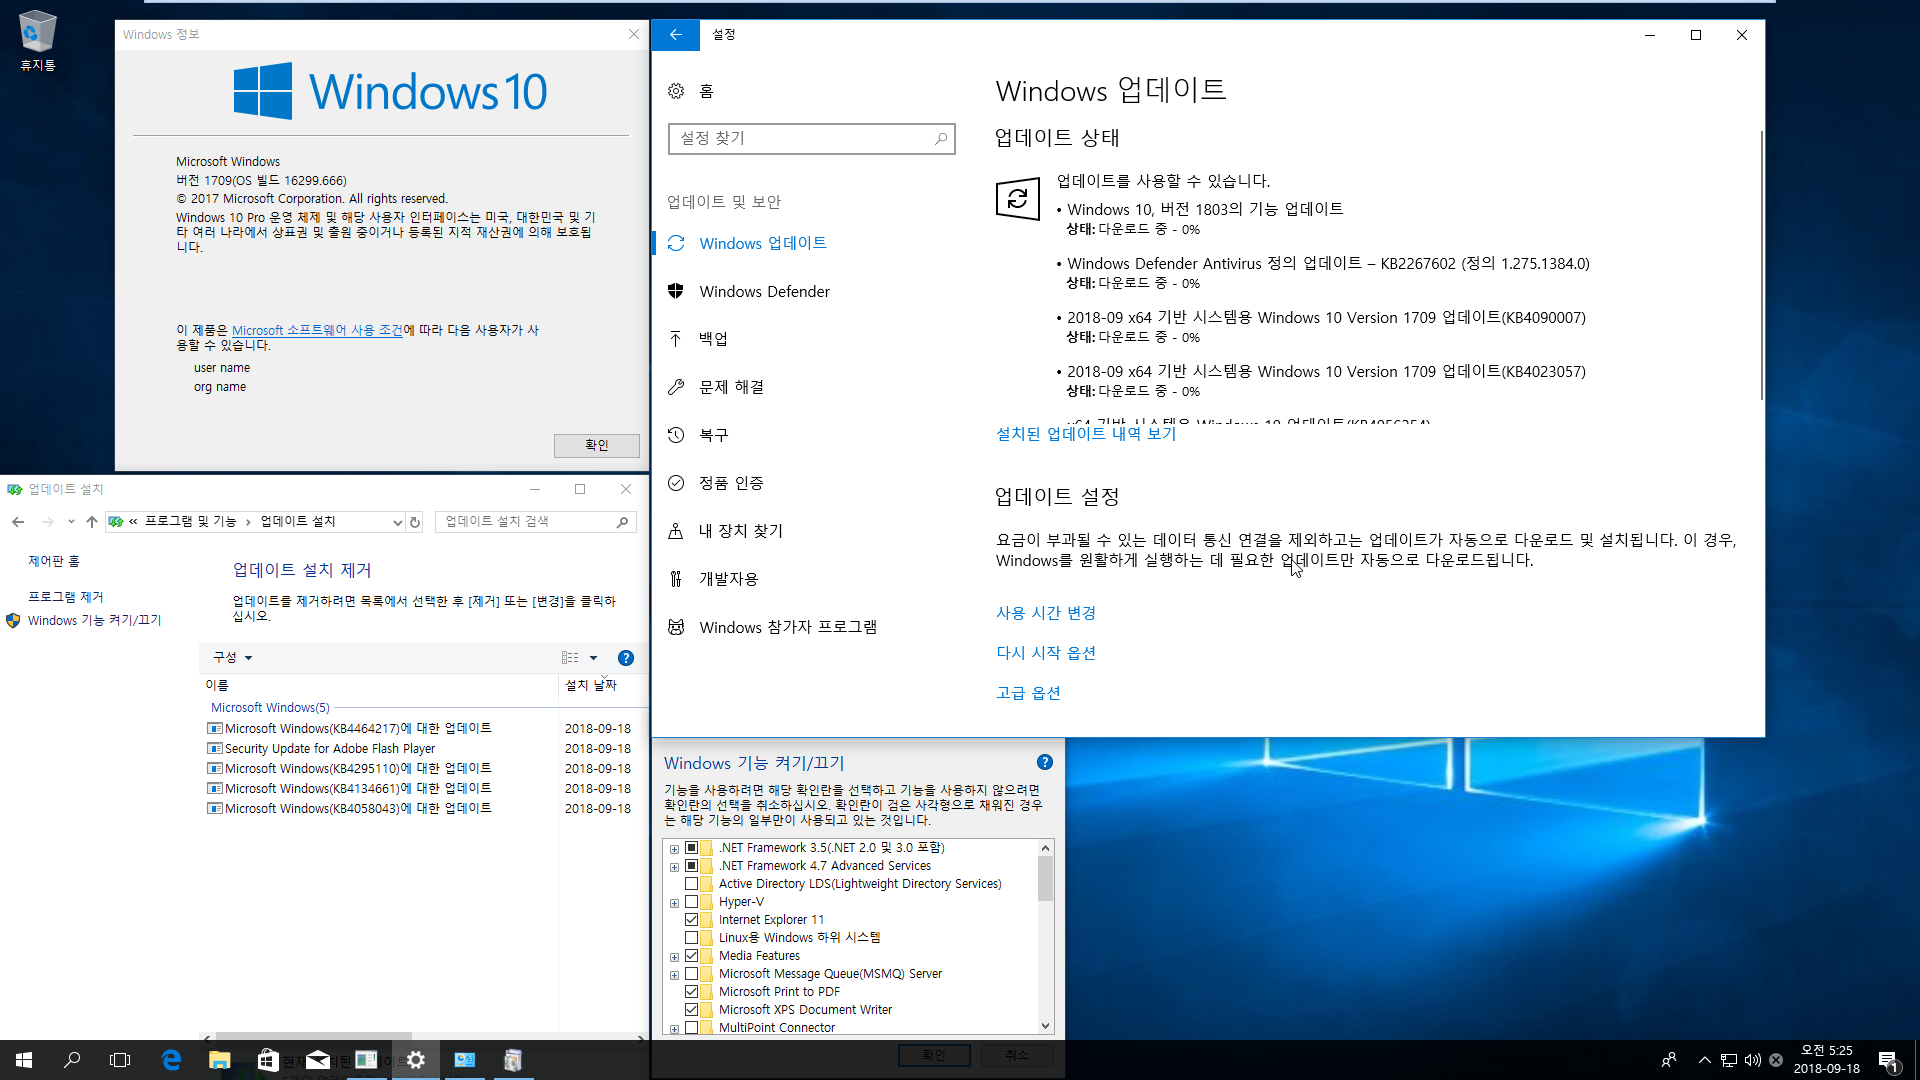
Task: Open People icon on taskbar
Action: (x=1668, y=1060)
